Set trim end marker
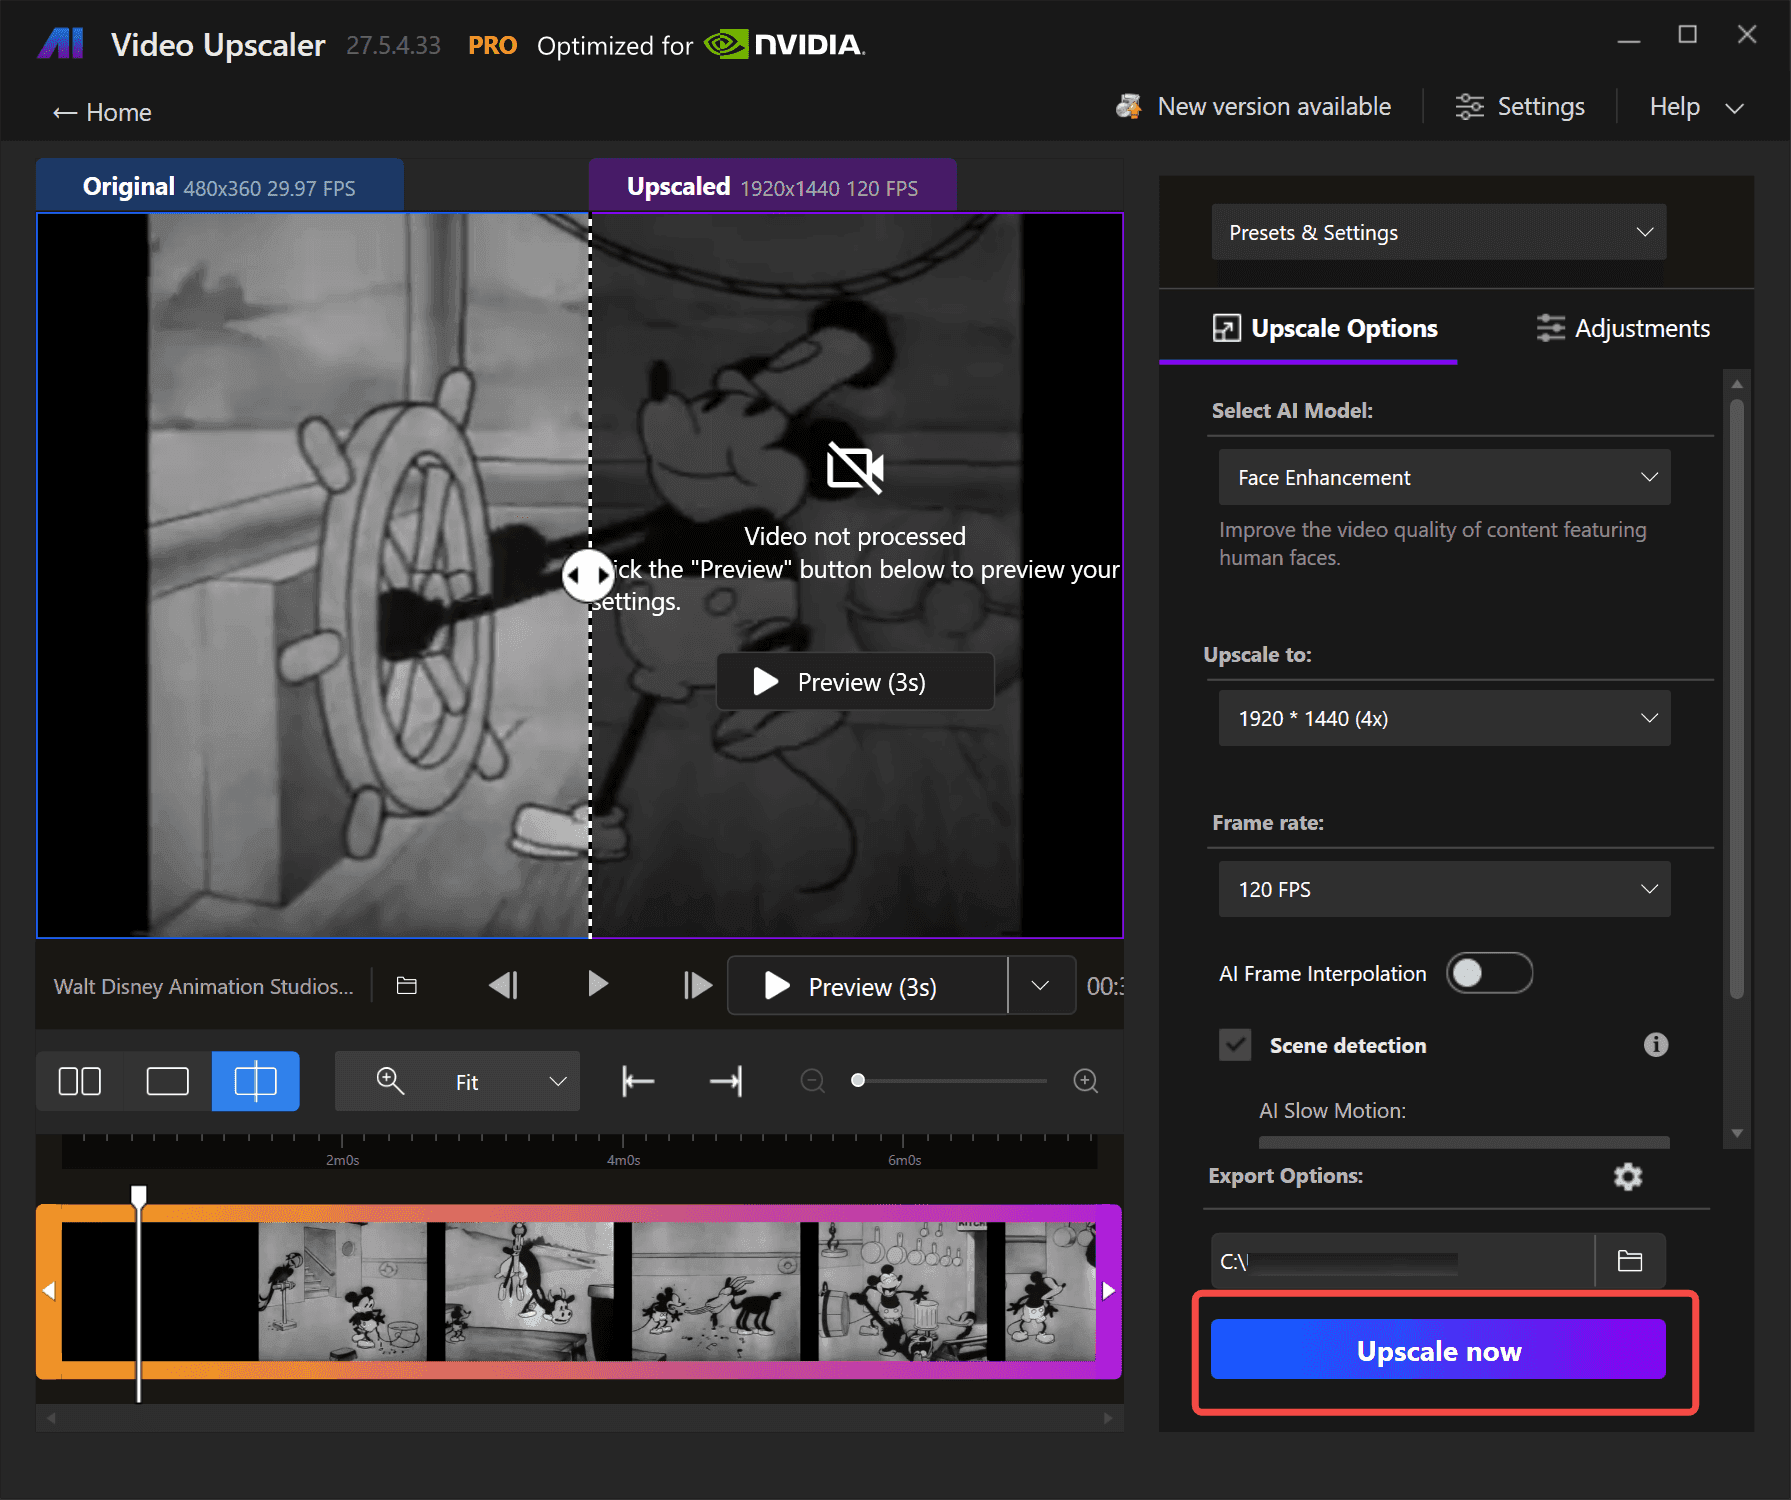Viewport: 1791px width, 1500px height. point(727,1081)
